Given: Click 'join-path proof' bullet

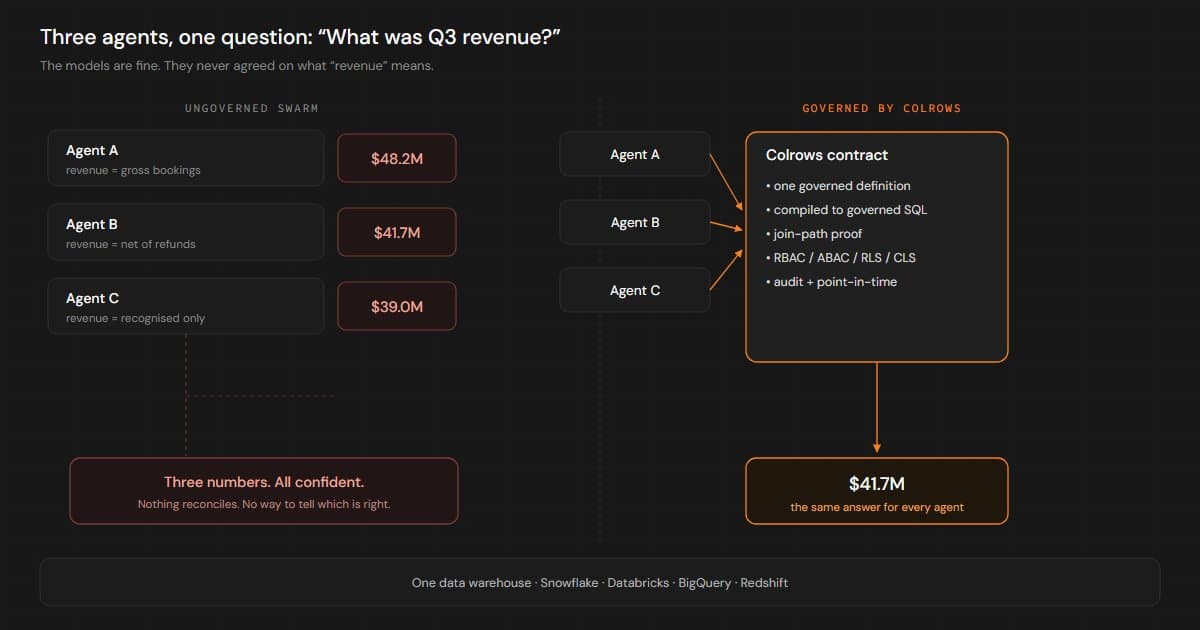Looking at the screenshot, I should [x=814, y=234].
